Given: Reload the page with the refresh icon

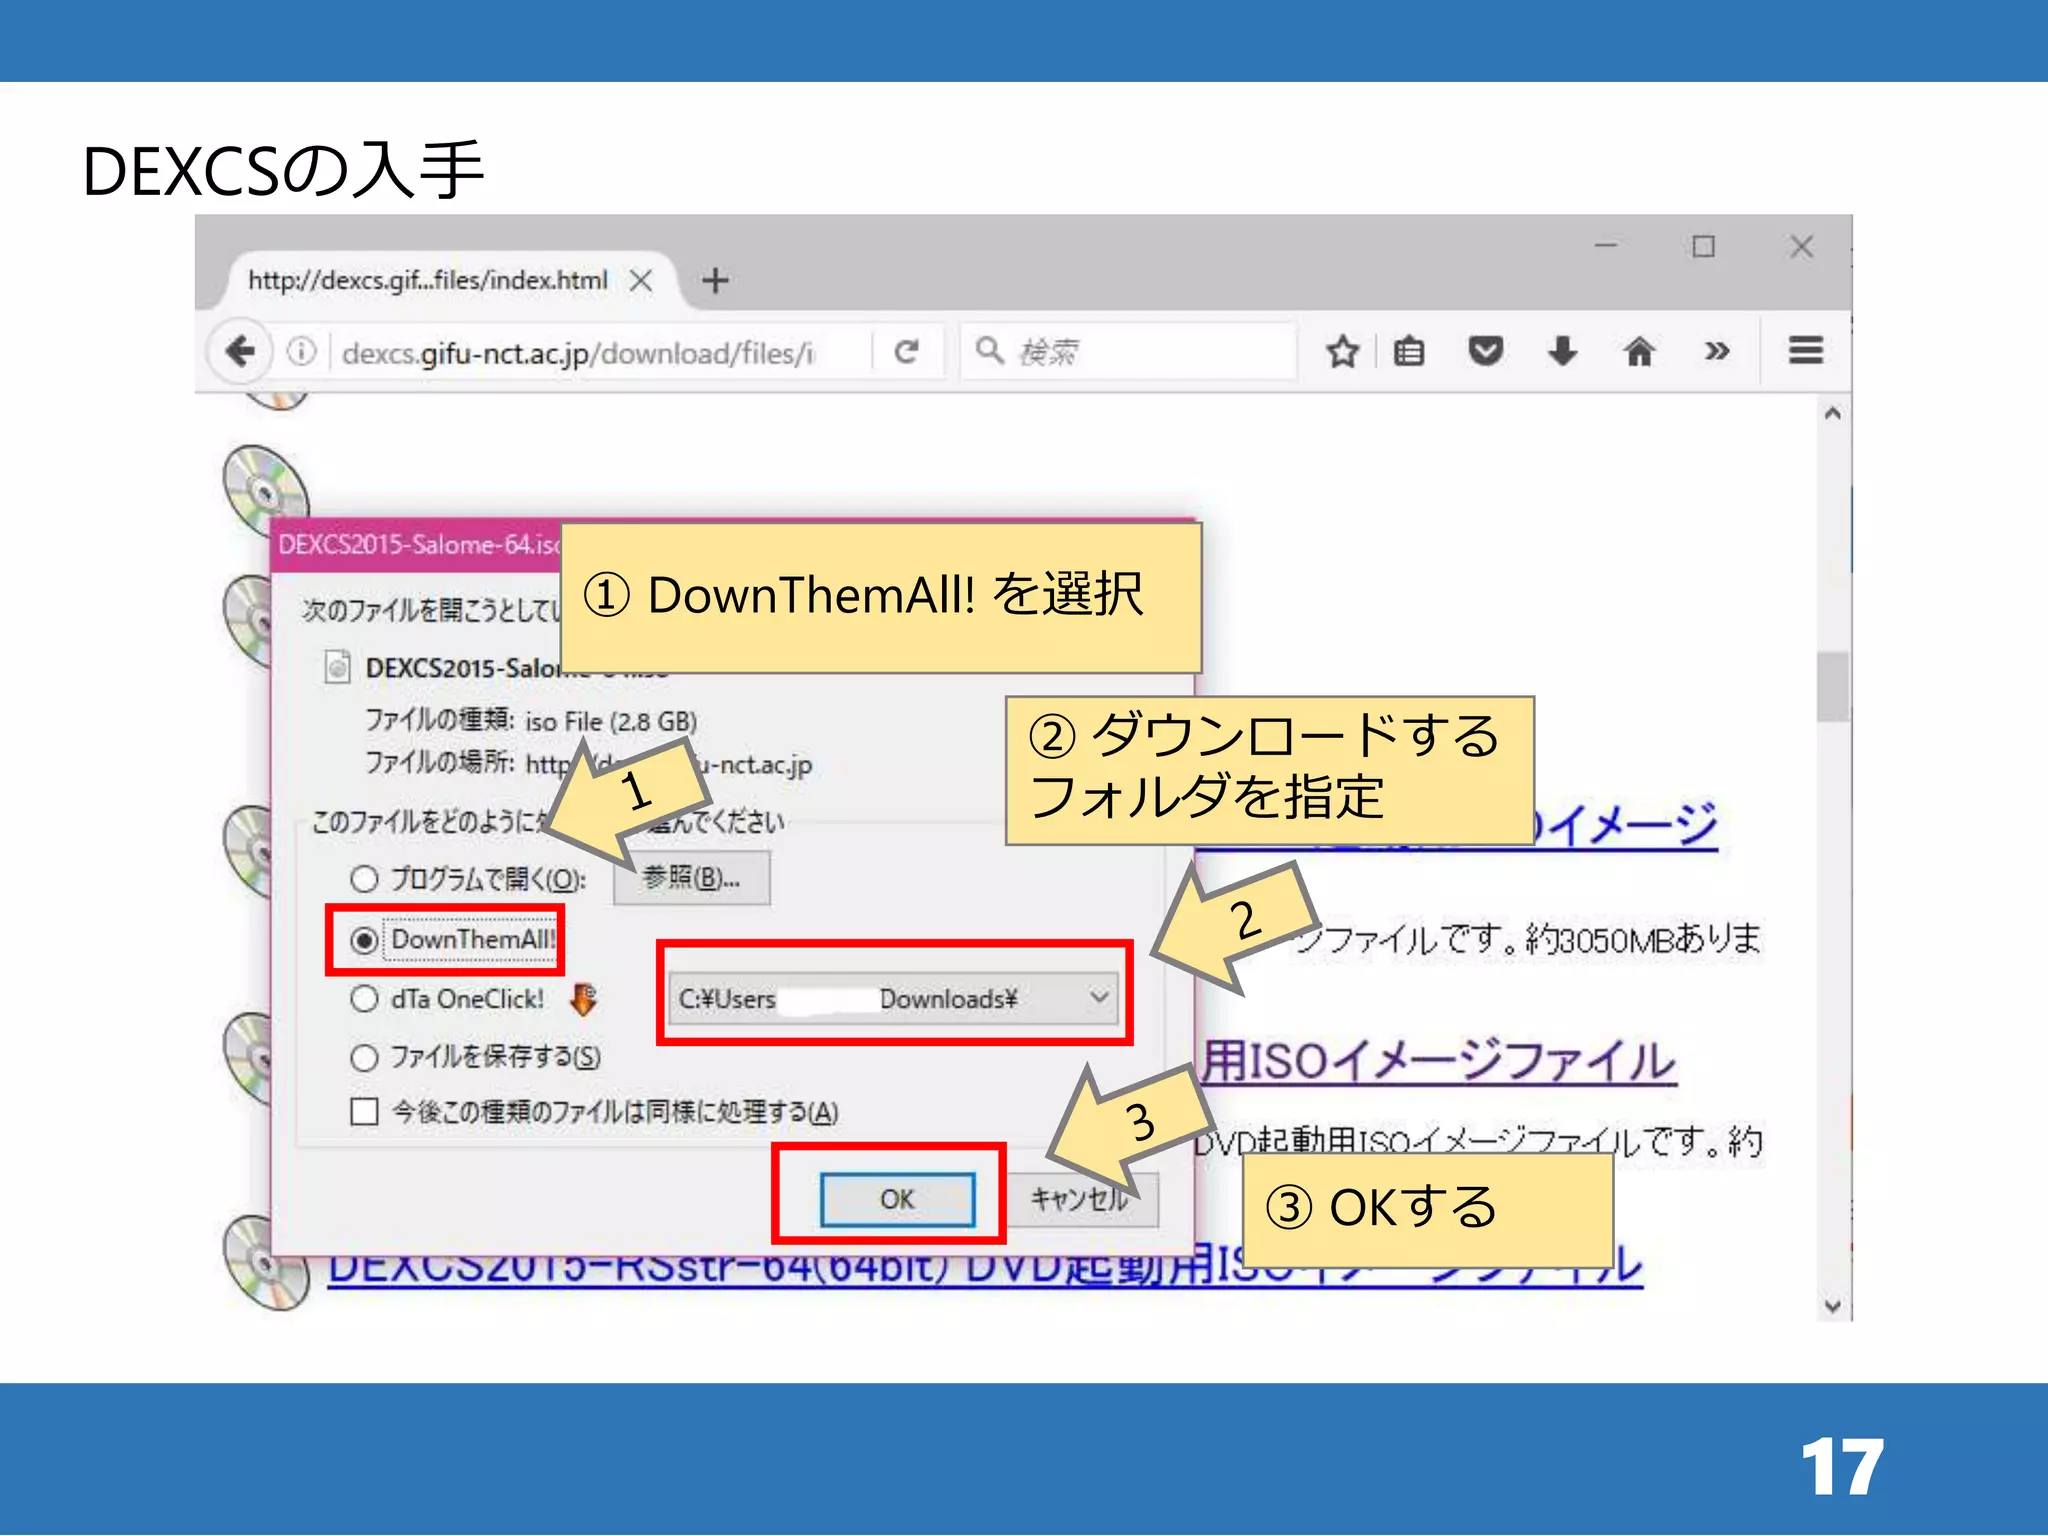Looking at the screenshot, I should coord(906,351).
